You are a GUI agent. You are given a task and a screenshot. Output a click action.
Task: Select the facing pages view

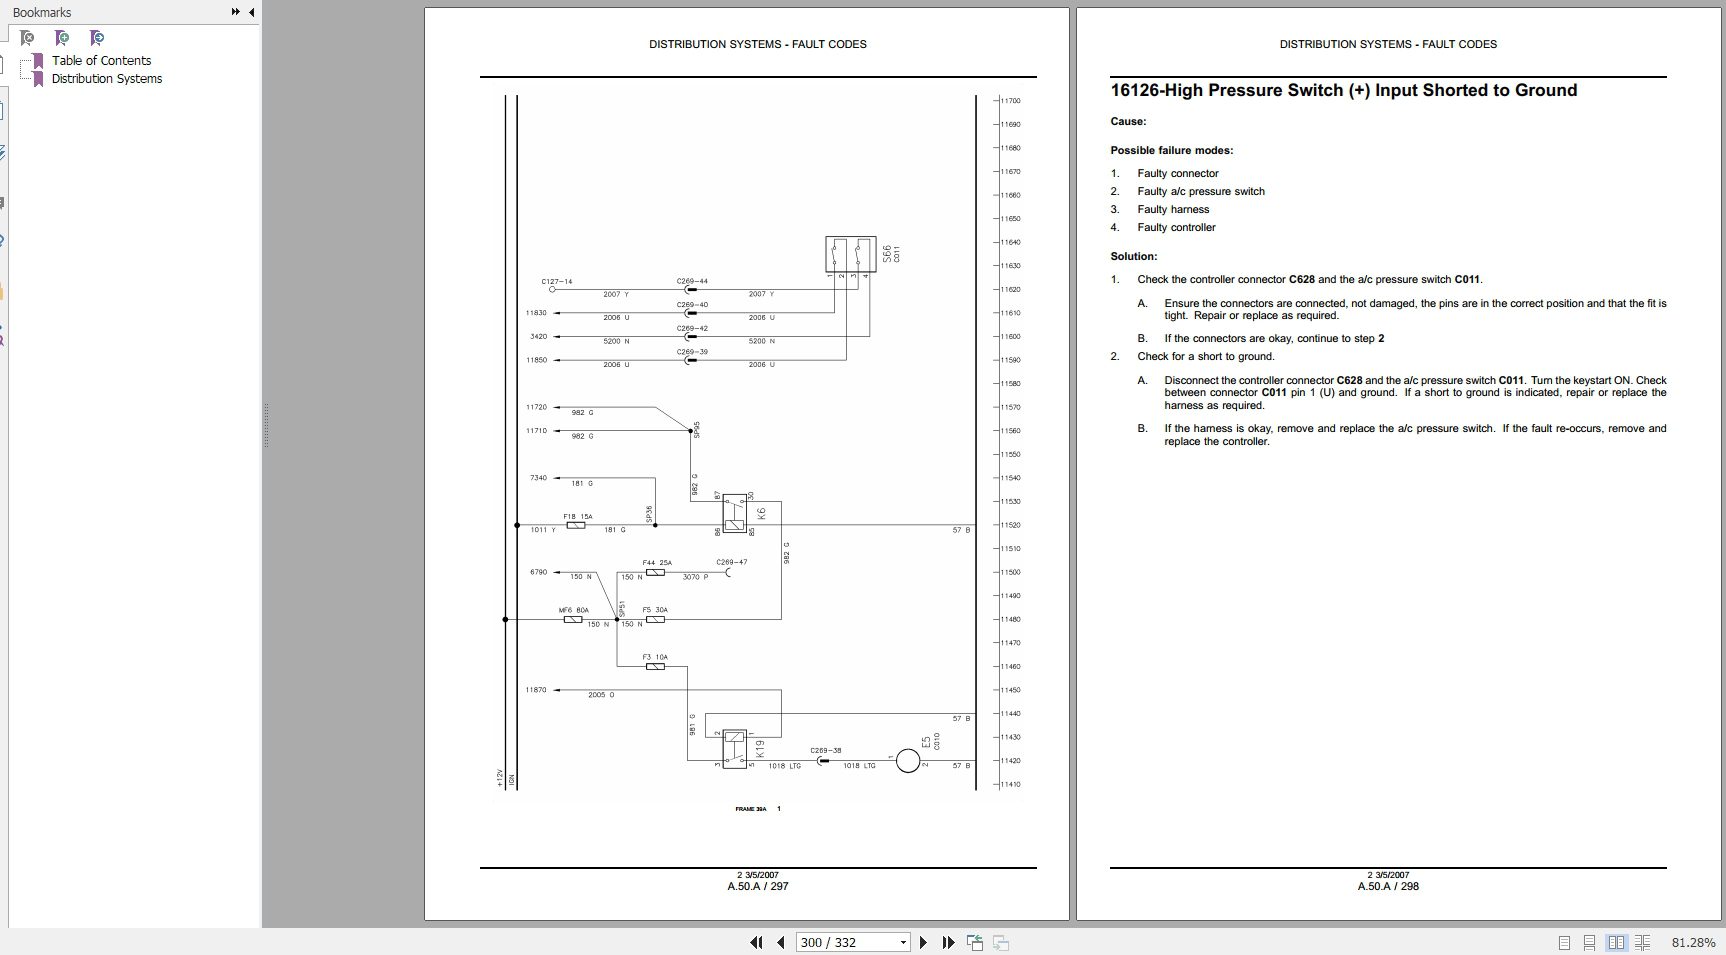pyautogui.click(x=1616, y=942)
